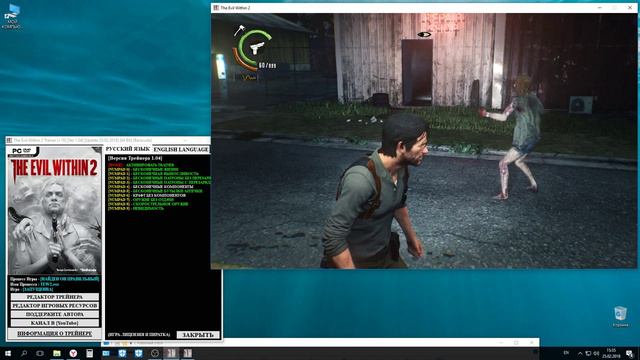
Task: Open My Computer desktop icon
Action: coord(11,17)
